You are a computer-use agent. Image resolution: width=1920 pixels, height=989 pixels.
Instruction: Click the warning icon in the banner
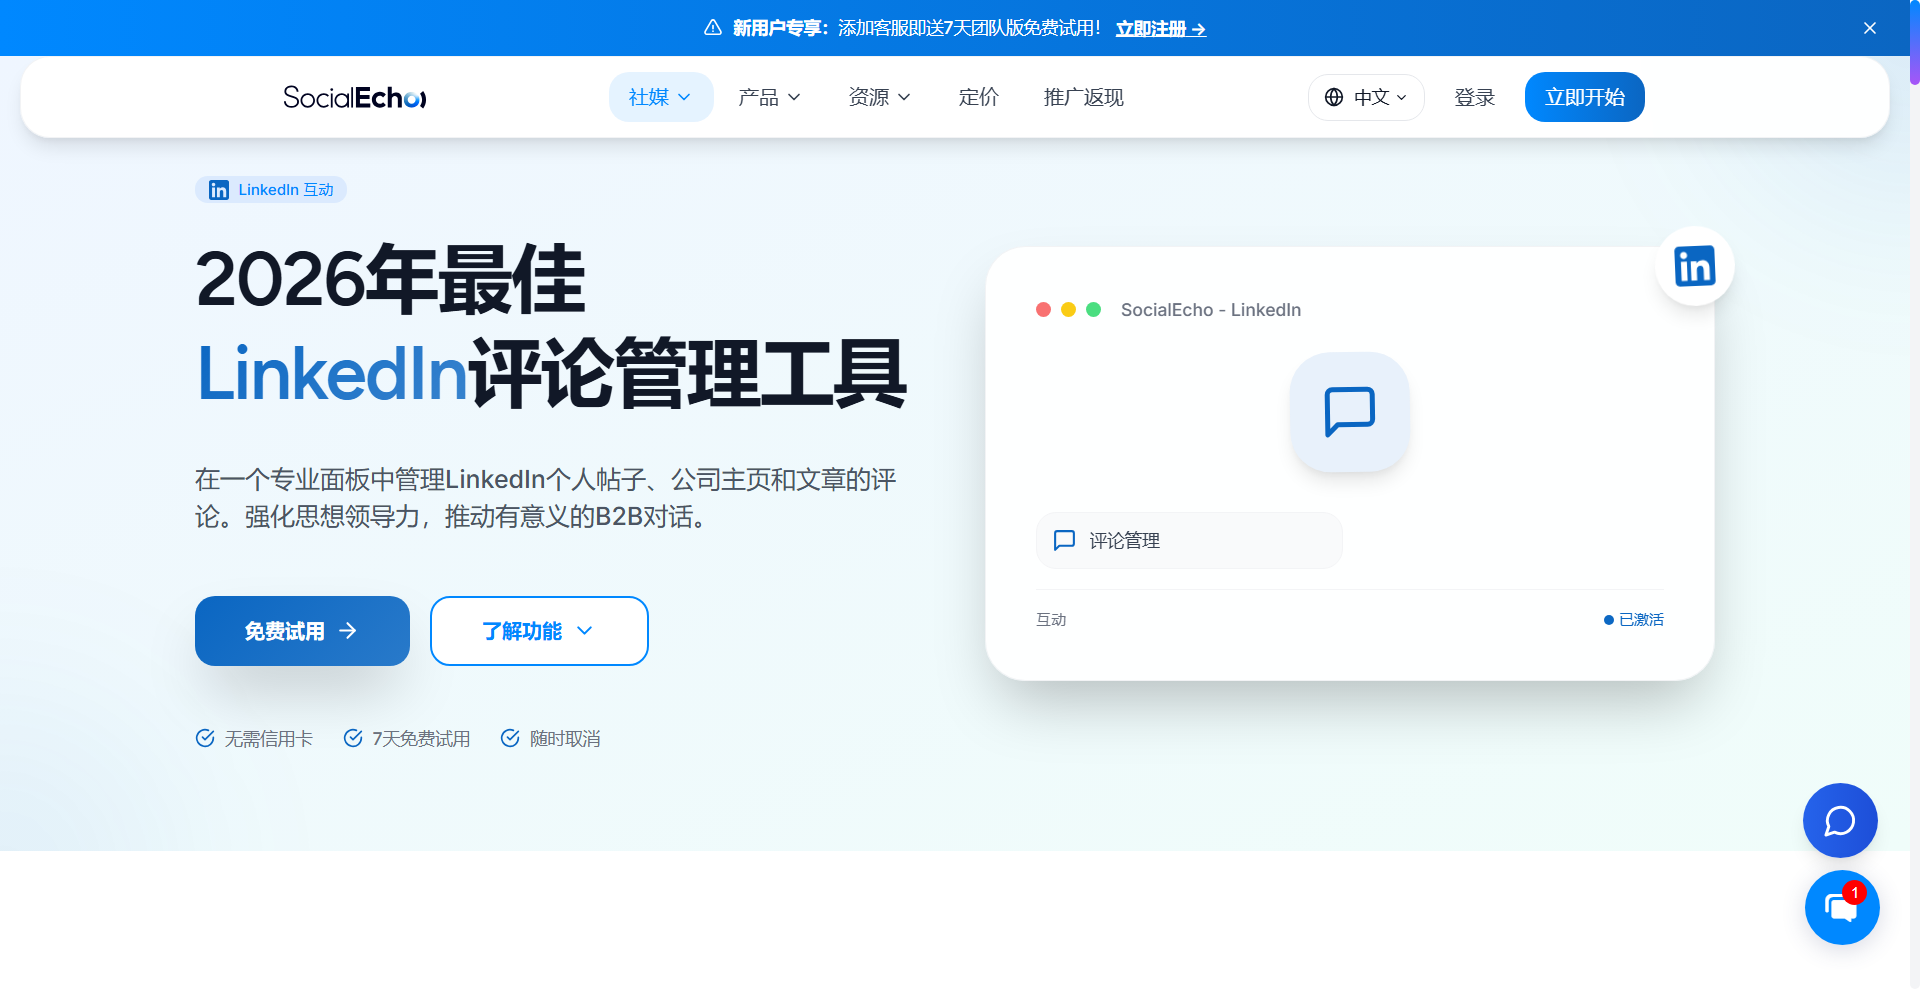pyautogui.click(x=713, y=28)
